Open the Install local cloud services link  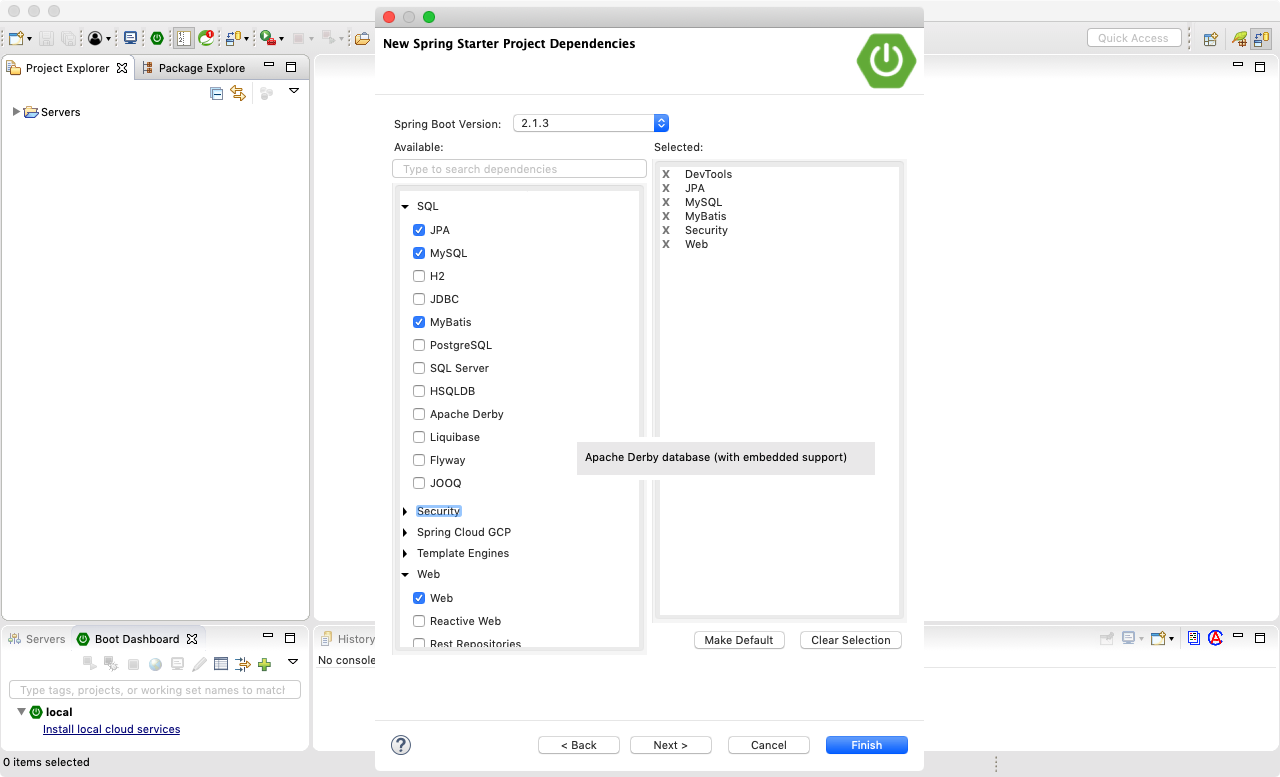[x=111, y=730]
